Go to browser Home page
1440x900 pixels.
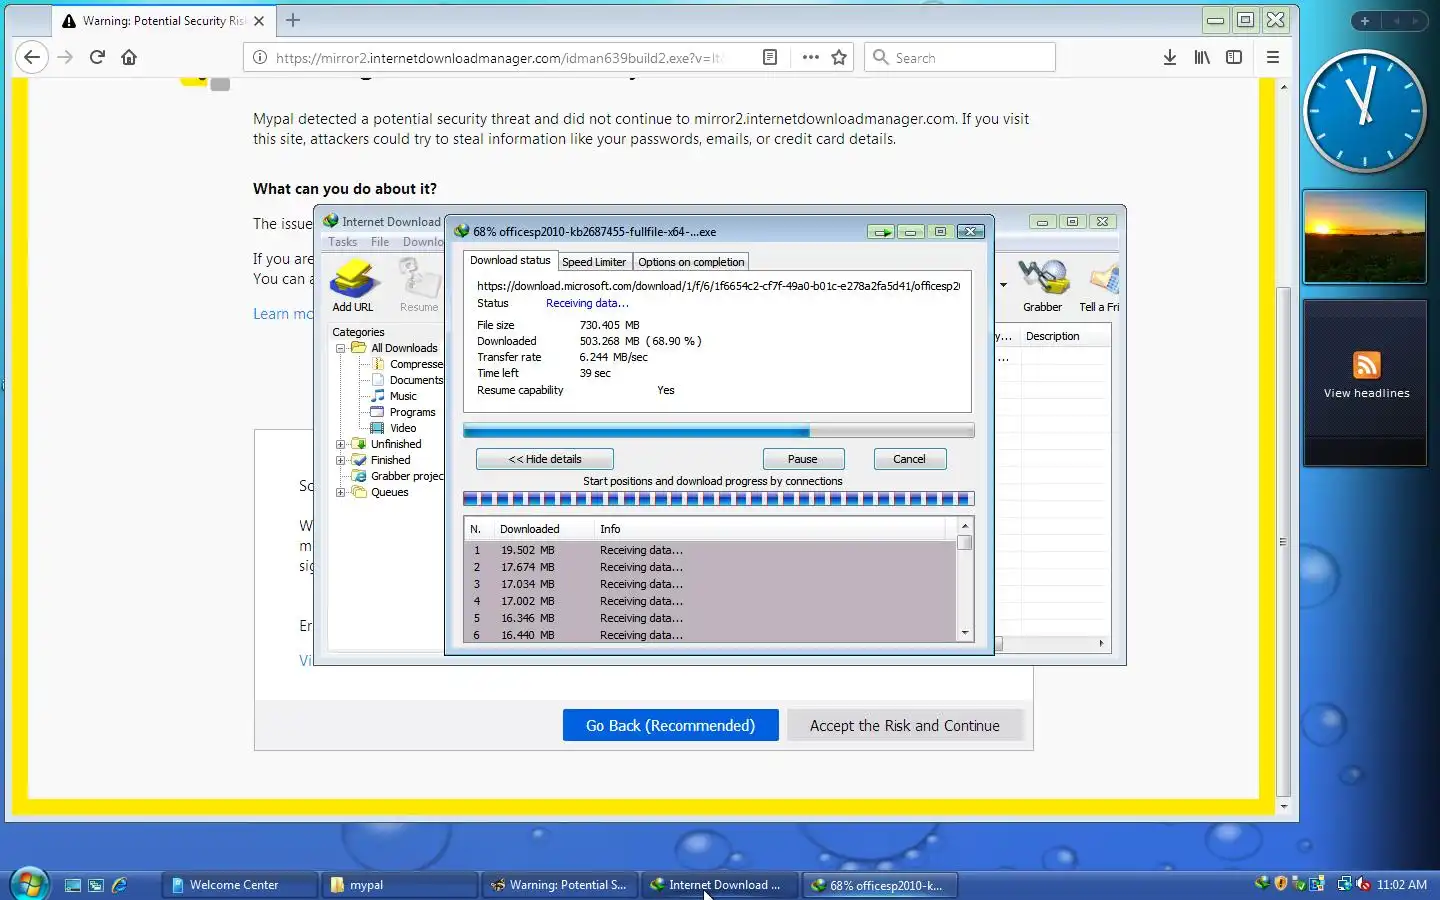coord(129,57)
